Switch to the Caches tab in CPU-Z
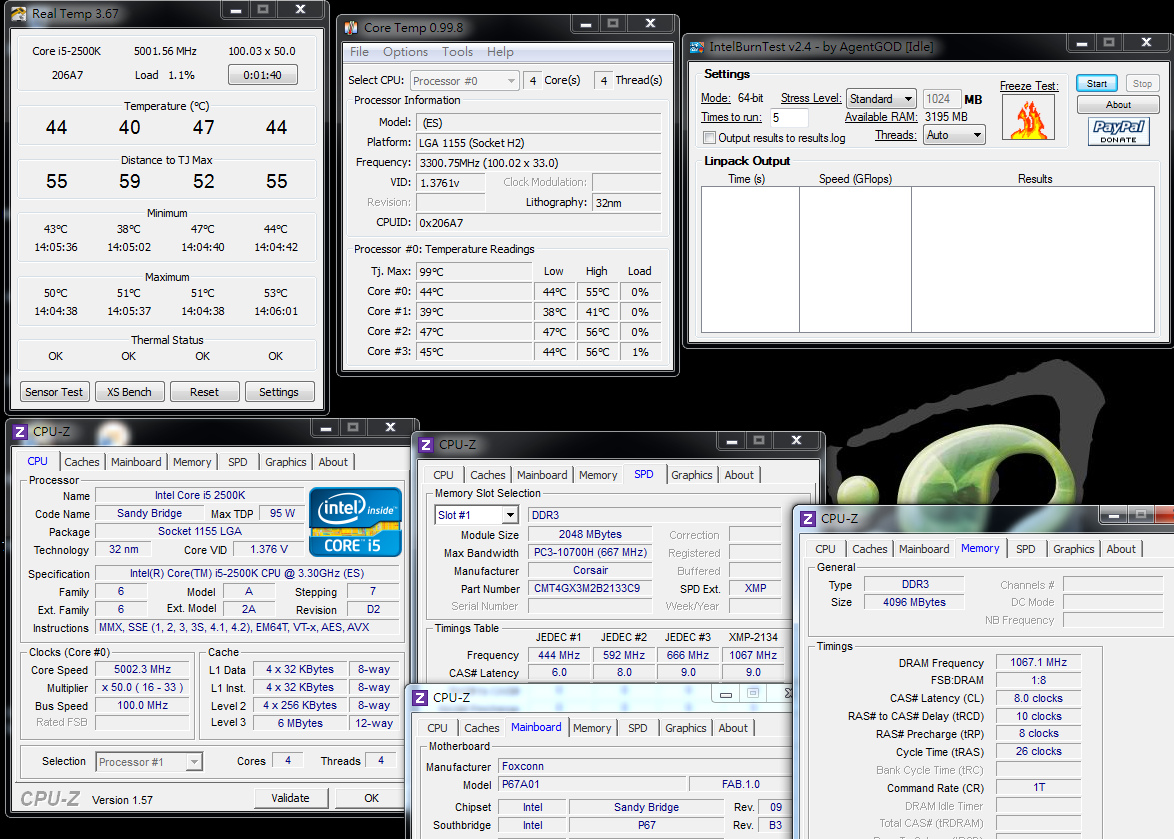 [x=82, y=462]
